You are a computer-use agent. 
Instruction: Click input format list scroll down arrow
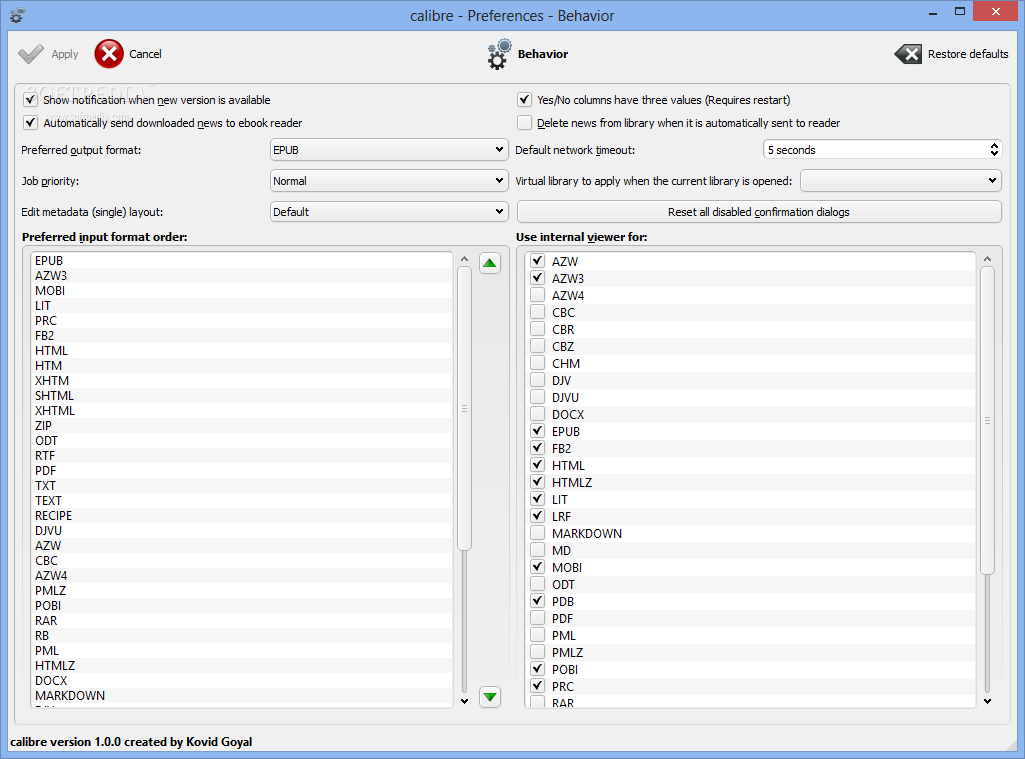pyautogui.click(x=465, y=701)
